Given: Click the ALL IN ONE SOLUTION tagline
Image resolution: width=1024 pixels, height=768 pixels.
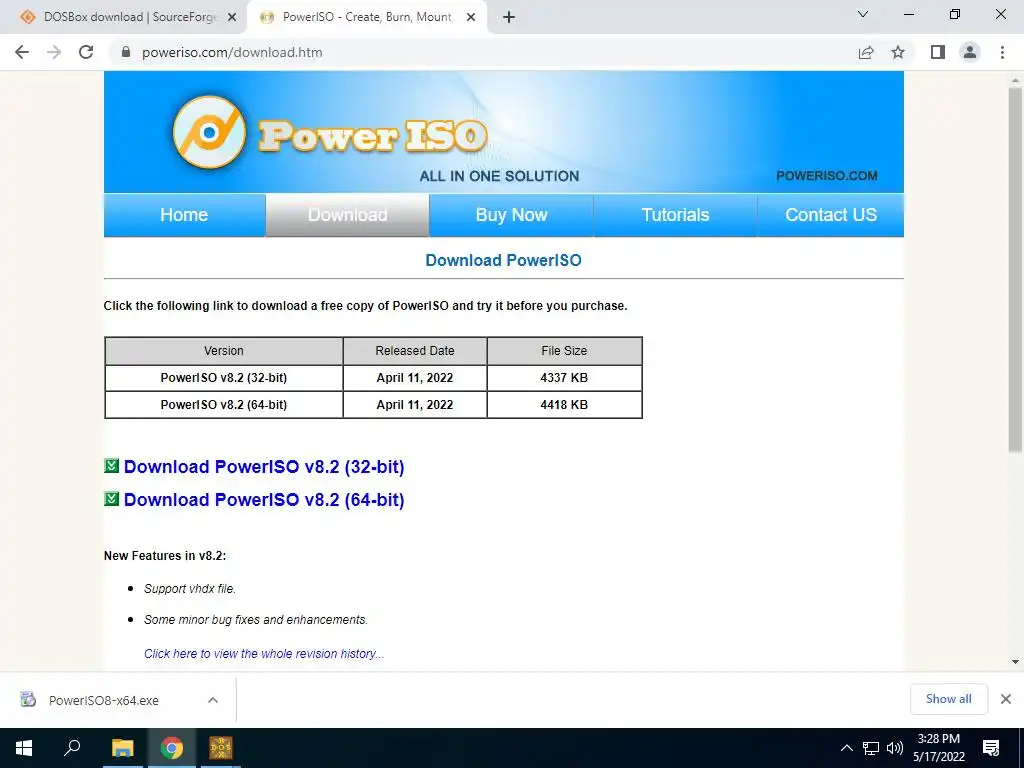Looking at the screenshot, I should (x=500, y=176).
